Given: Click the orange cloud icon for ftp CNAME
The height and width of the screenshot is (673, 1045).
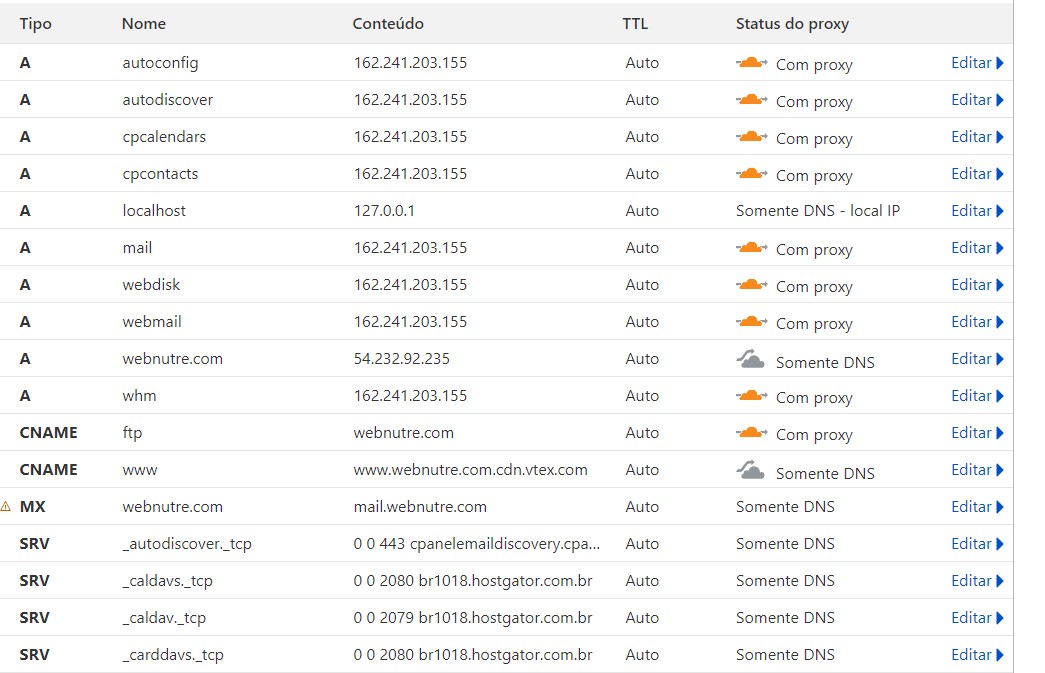Looking at the screenshot, I should click(751, 433).
